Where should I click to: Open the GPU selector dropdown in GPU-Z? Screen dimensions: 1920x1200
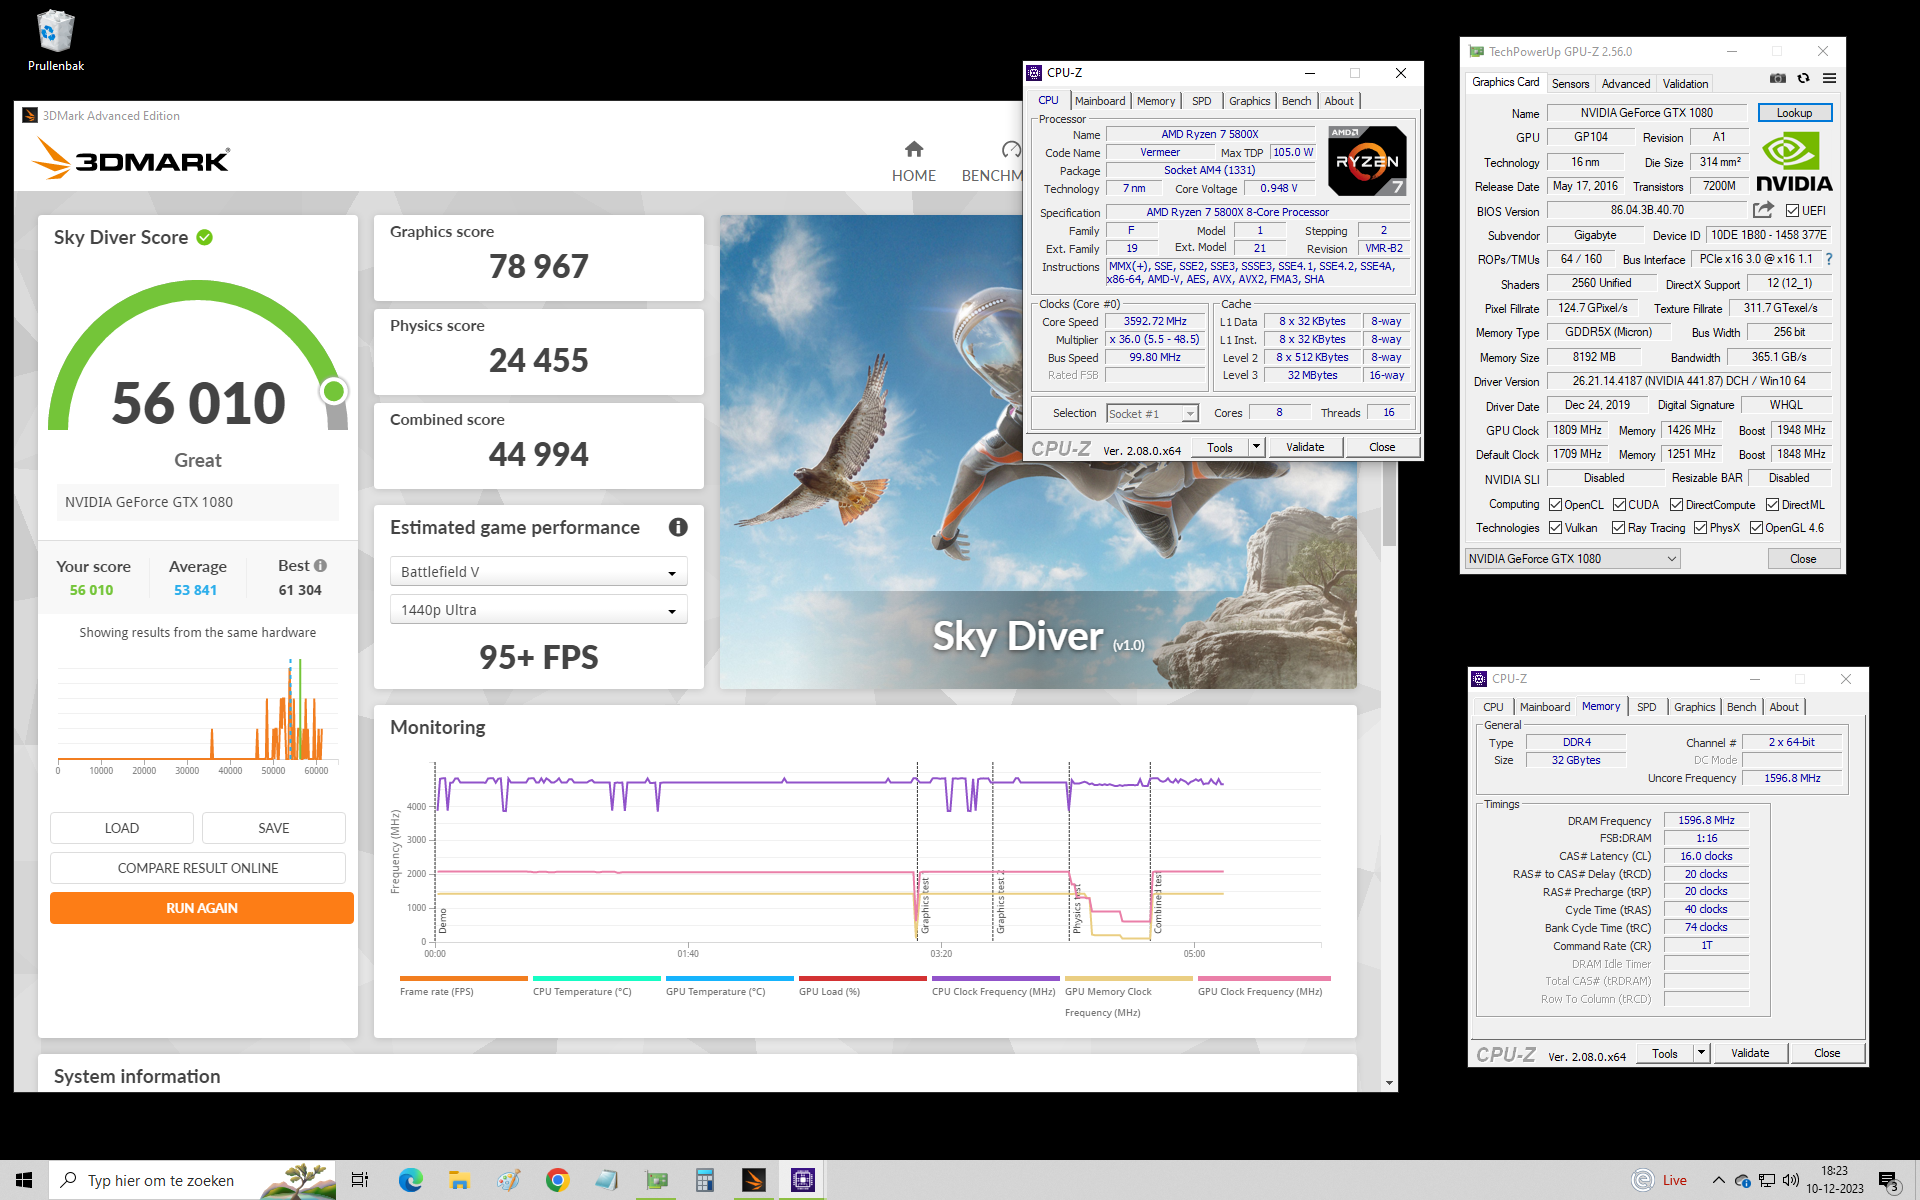[1573, 559]
